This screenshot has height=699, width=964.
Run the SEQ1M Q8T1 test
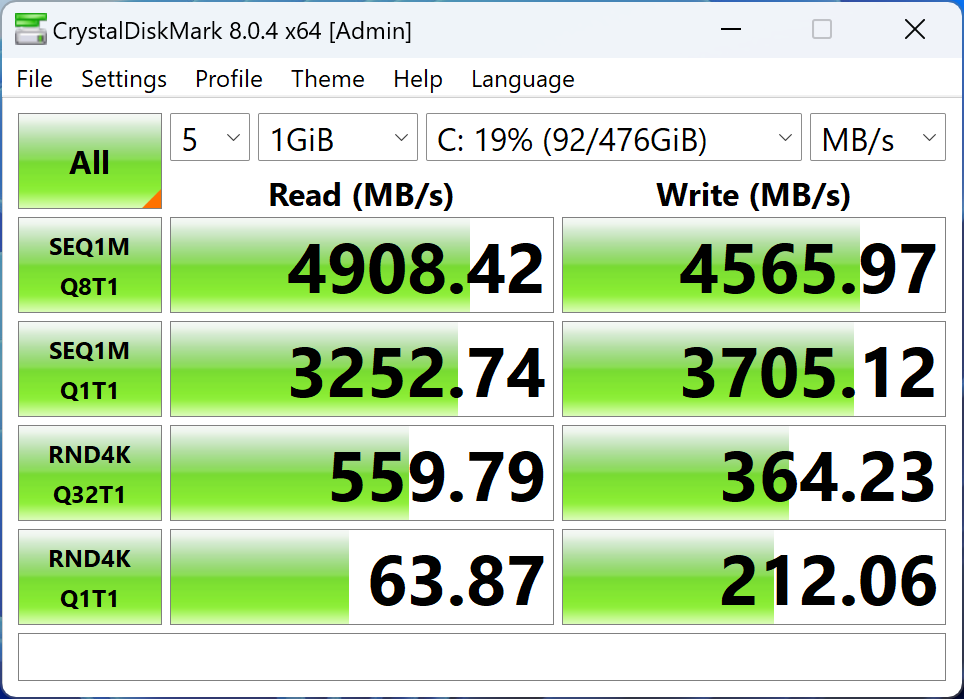point(90,265)
